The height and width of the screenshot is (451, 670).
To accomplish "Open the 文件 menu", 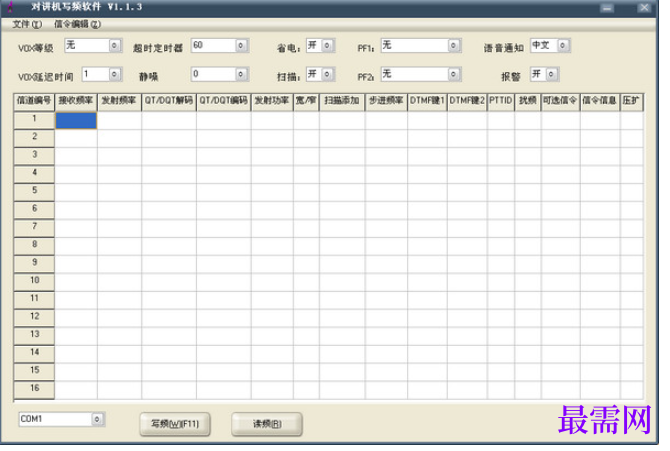I will [x=27, y=24].
